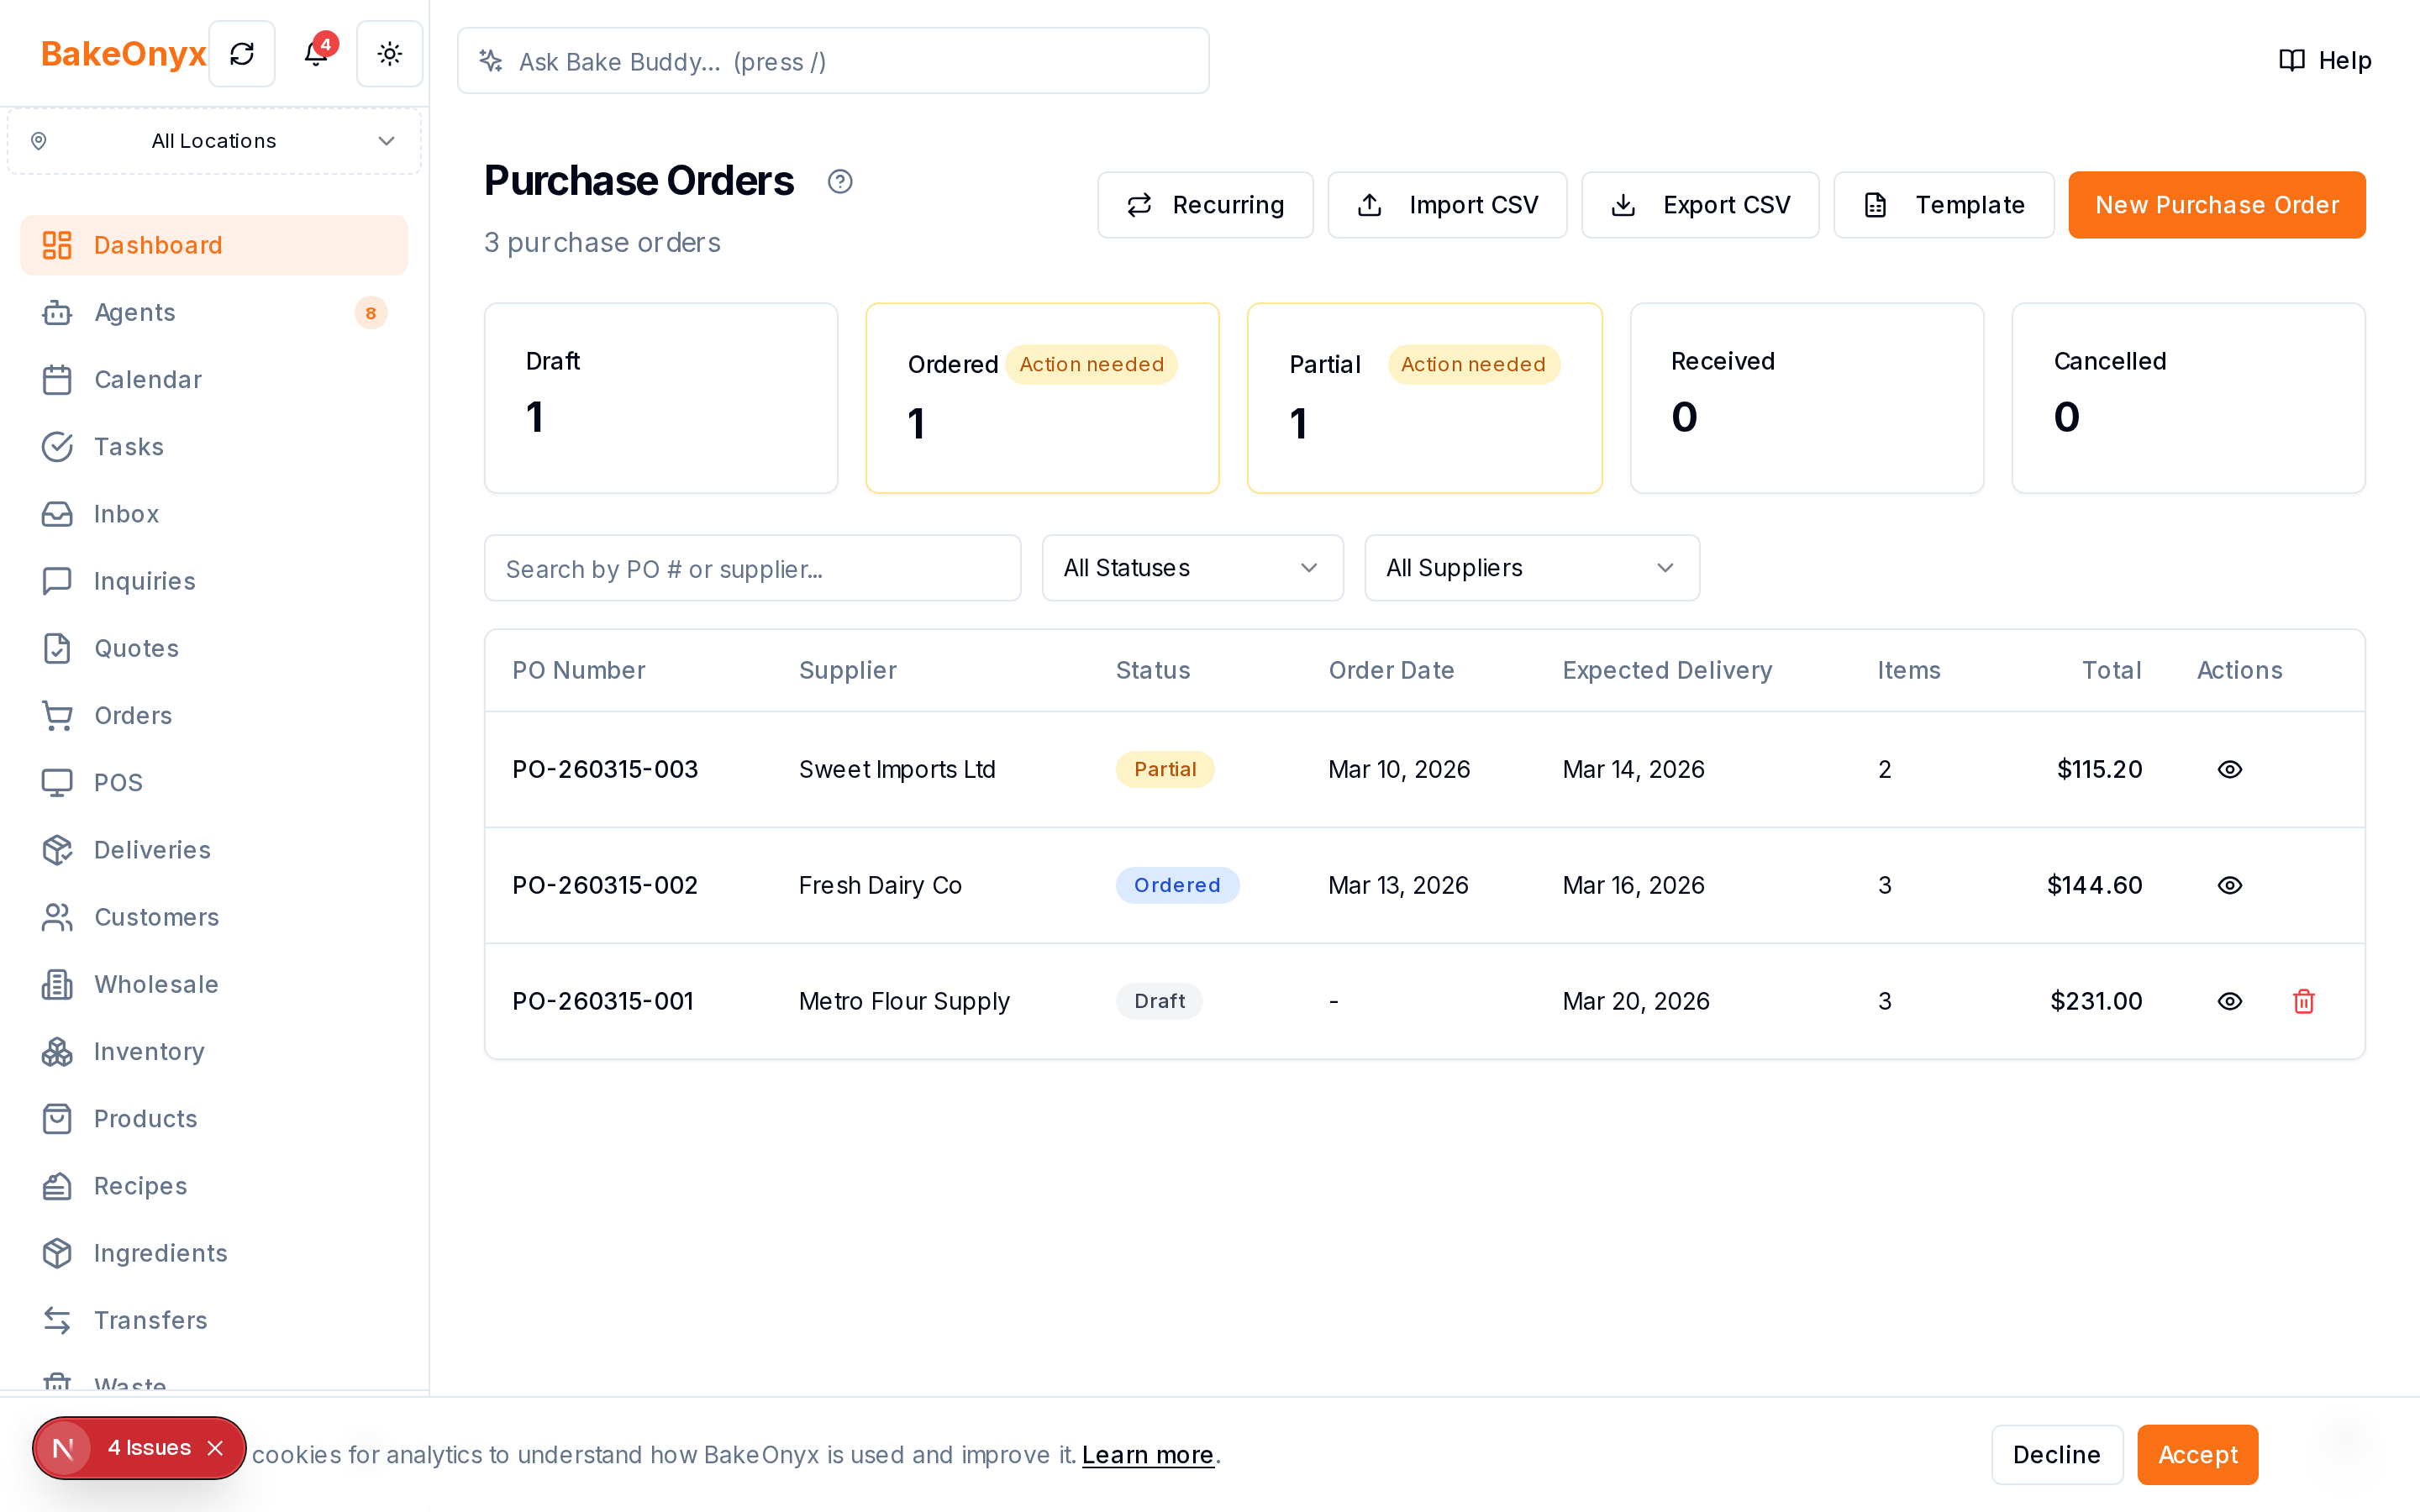Viewport: 2420px width, 1512px height.
Task: Open the N dev tools indicator
Action: [63, 1448]
